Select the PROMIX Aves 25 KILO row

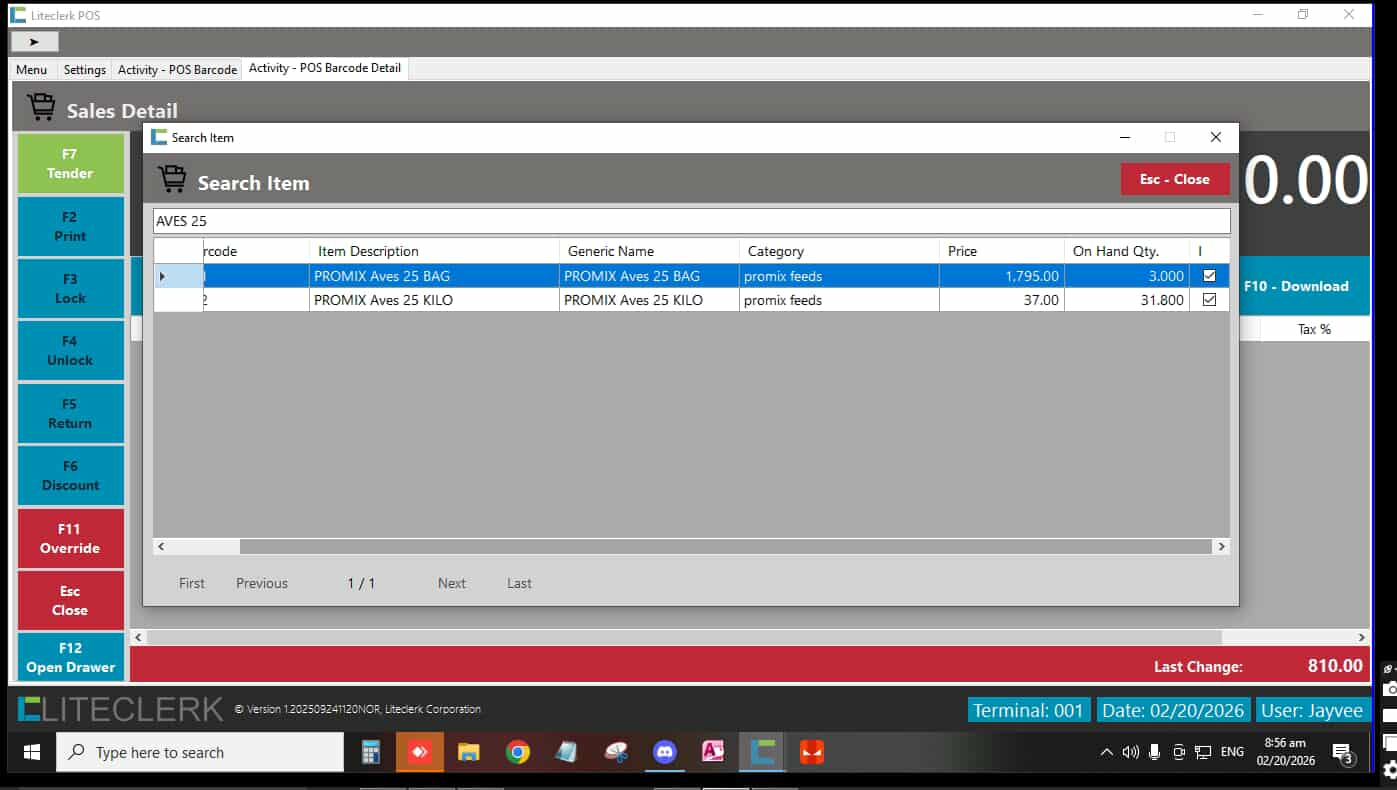pos(433,300)
